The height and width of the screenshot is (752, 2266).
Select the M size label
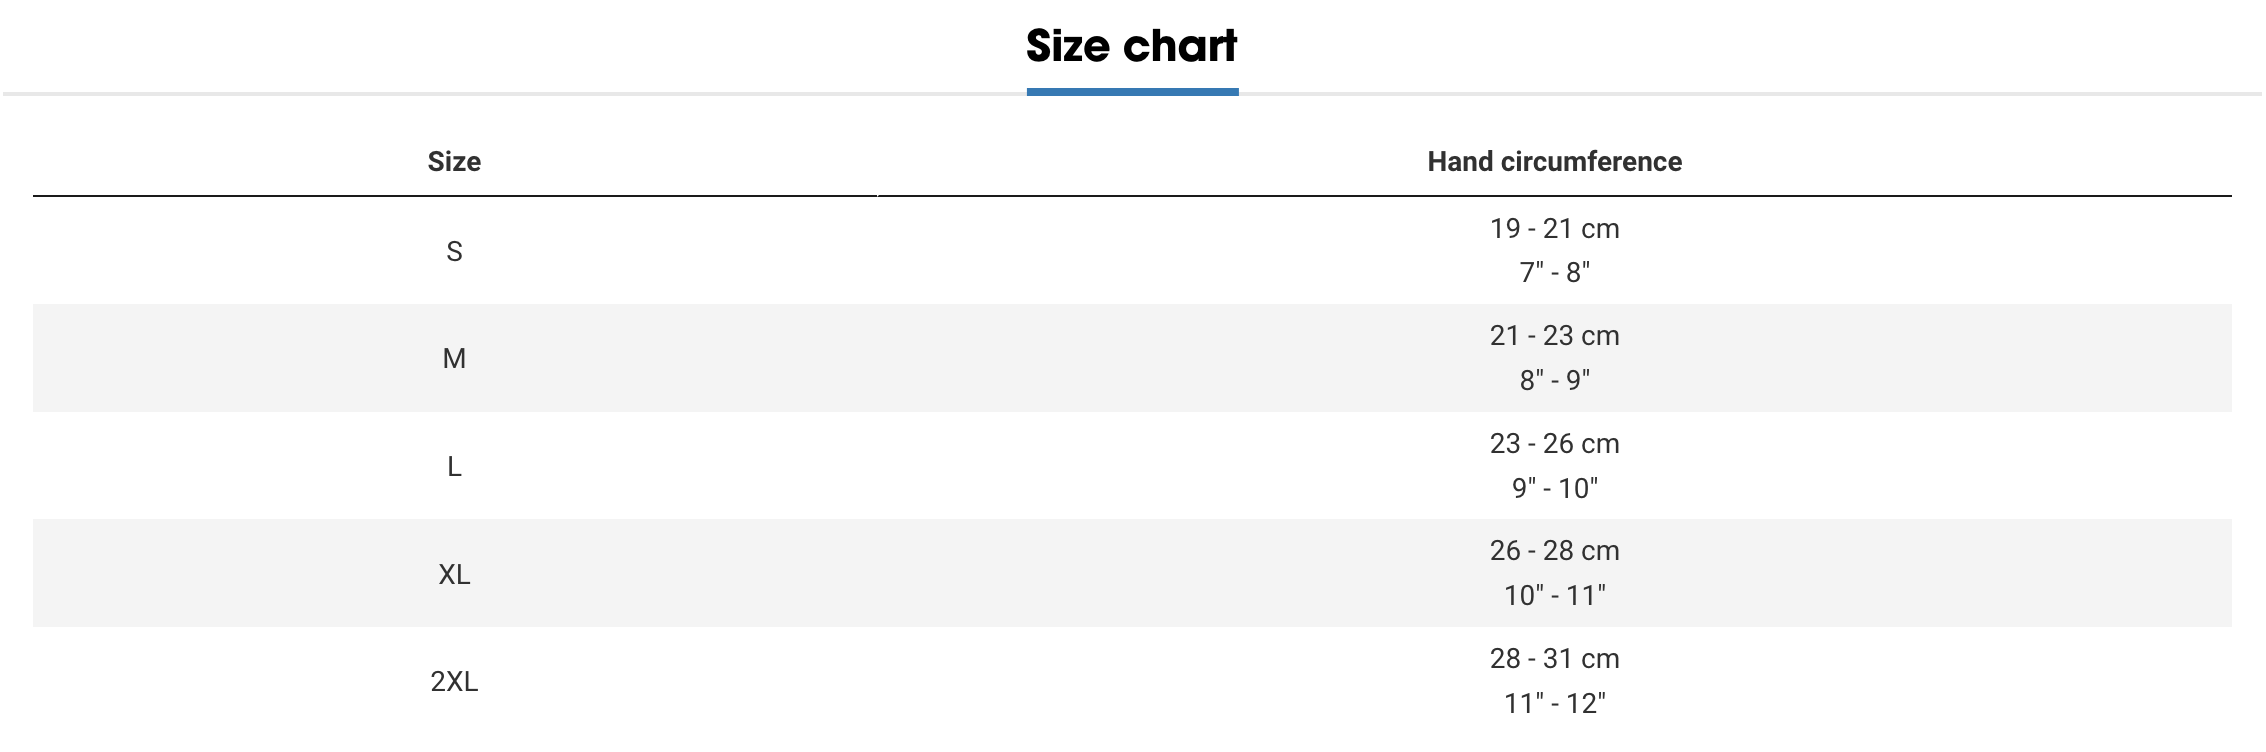(x=454, y=358)
